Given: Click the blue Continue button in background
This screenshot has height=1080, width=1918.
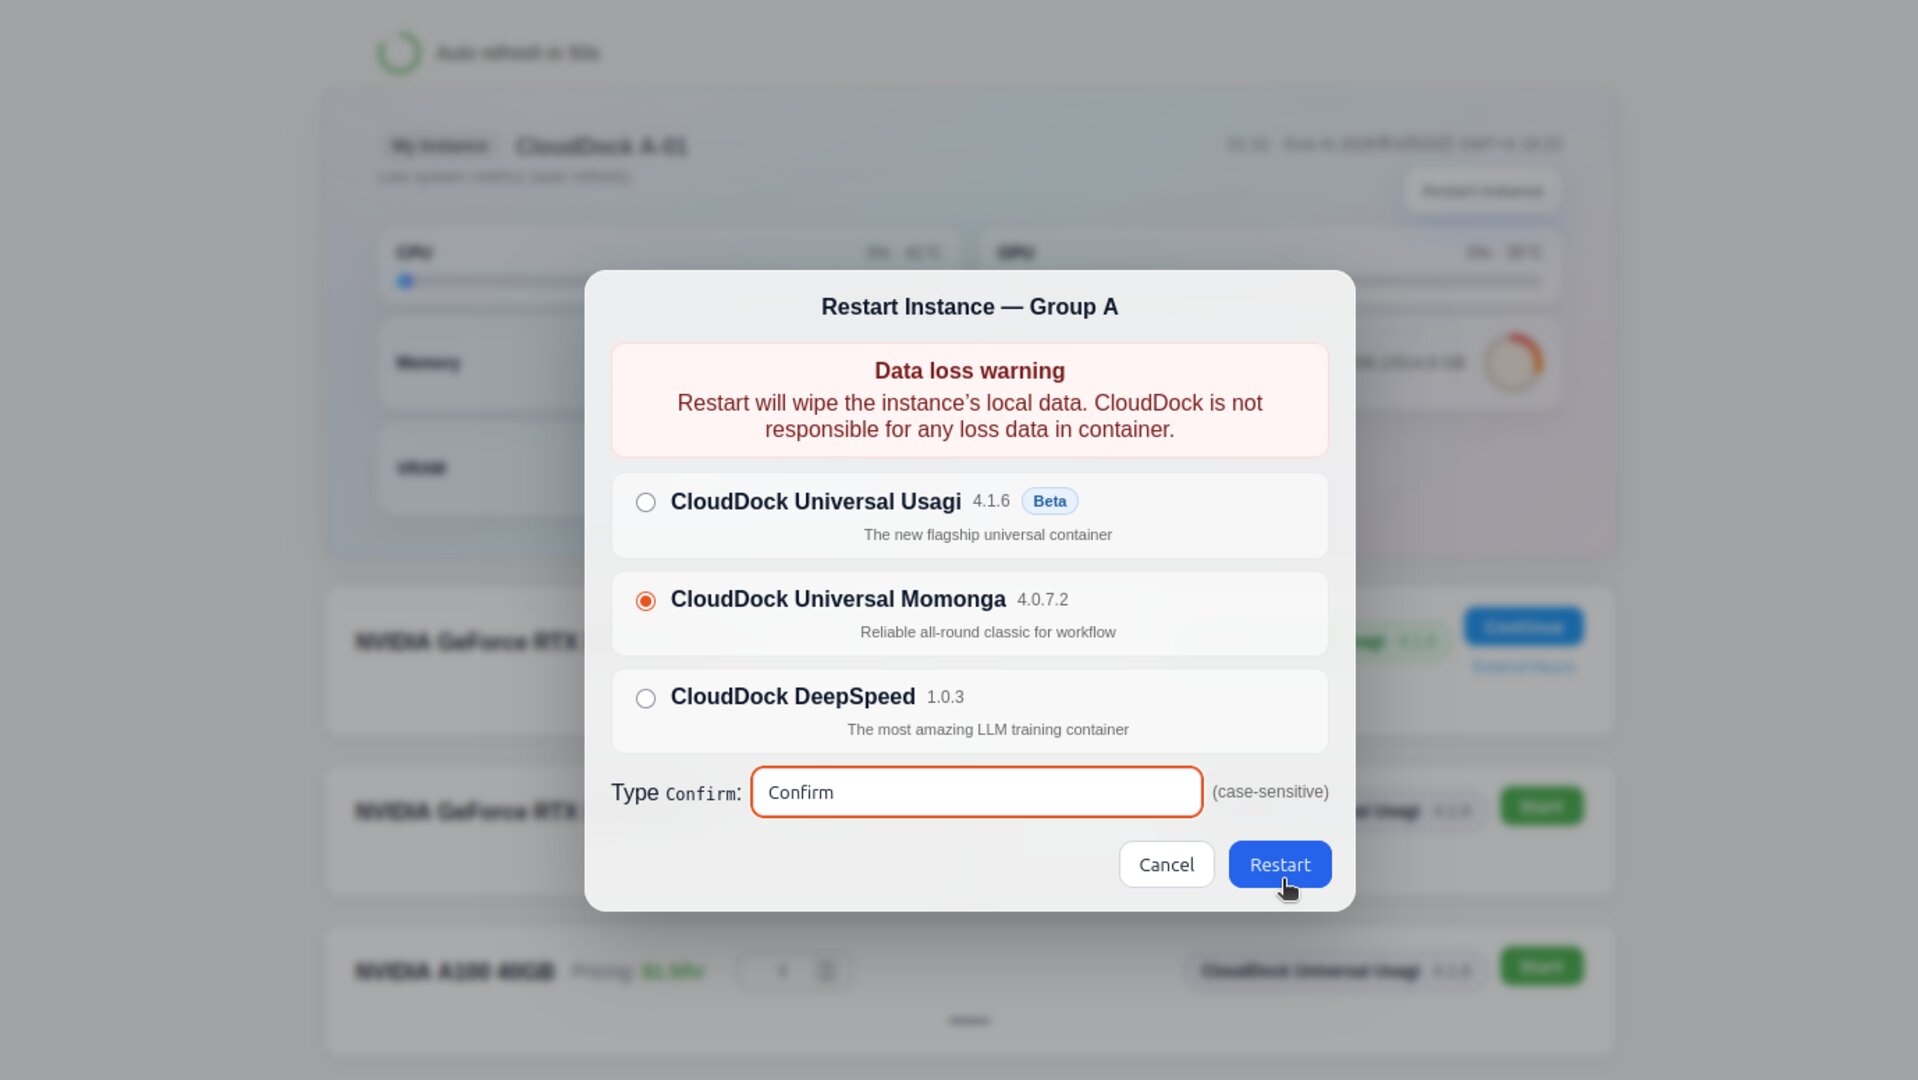Looking at the screenshot, I should click(x=1523, y=627).
